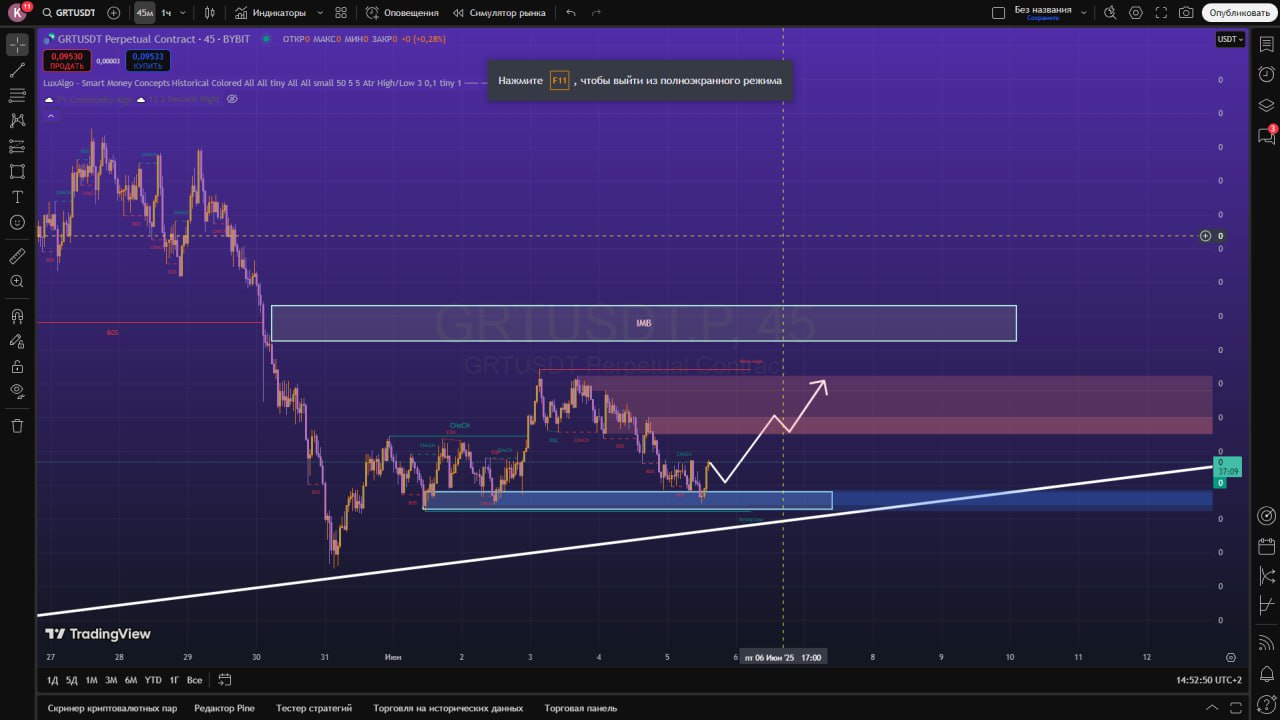Open quick search in the top bar
1280x720 pixels.
pyautogui.click(x=1110, y=13)
